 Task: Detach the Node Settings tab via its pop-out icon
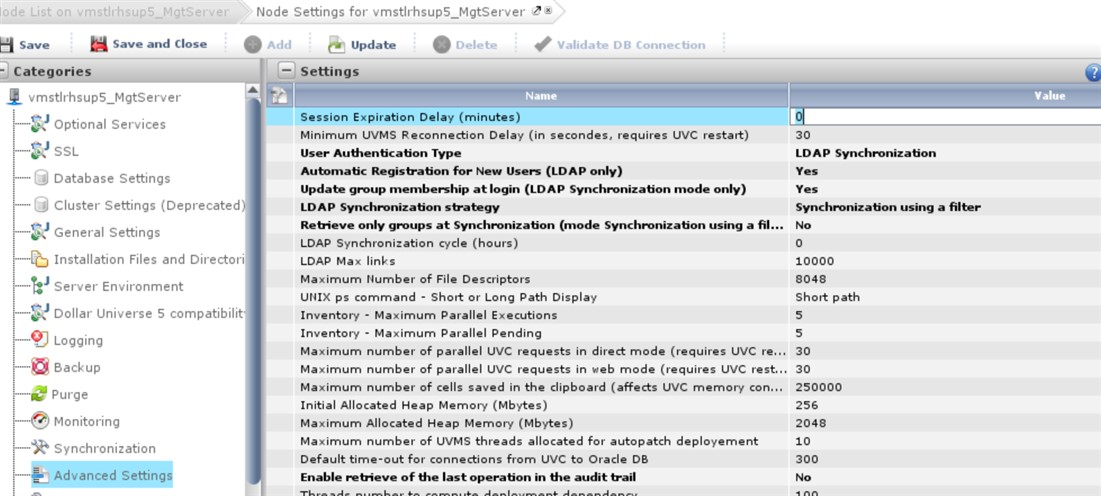point(537,11)
